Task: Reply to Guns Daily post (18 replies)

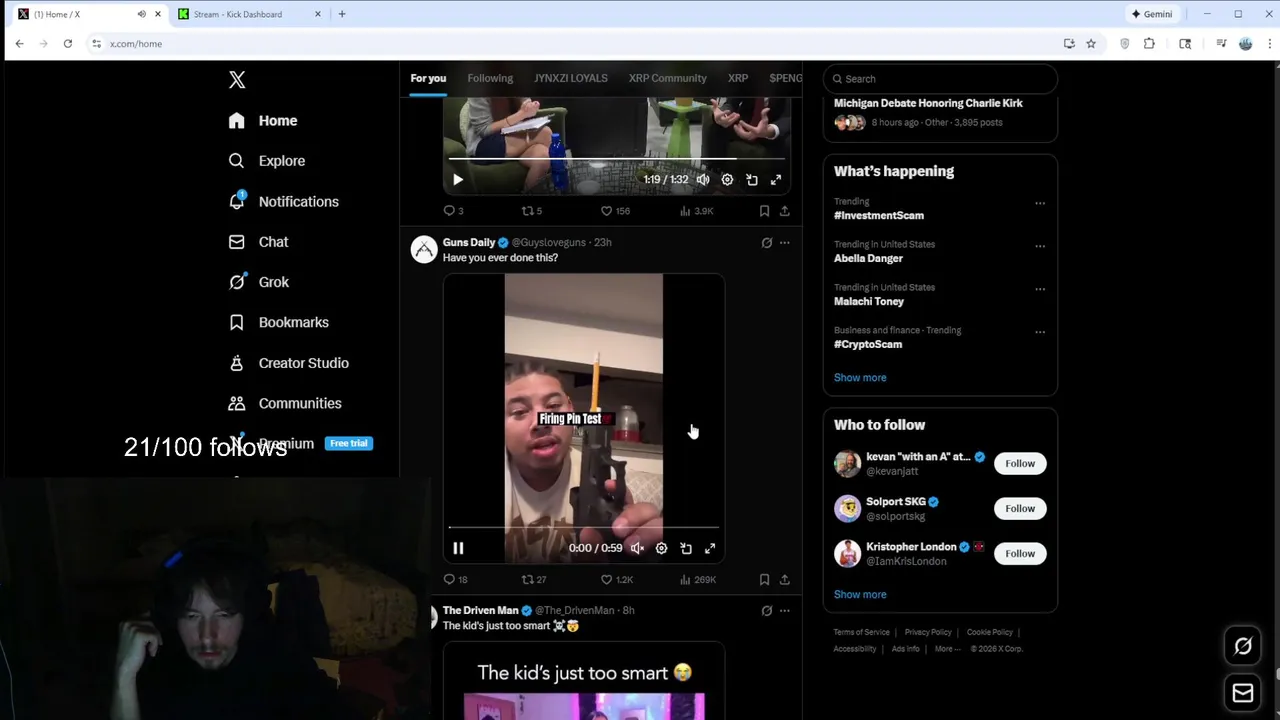Action: tap(455, 579)
